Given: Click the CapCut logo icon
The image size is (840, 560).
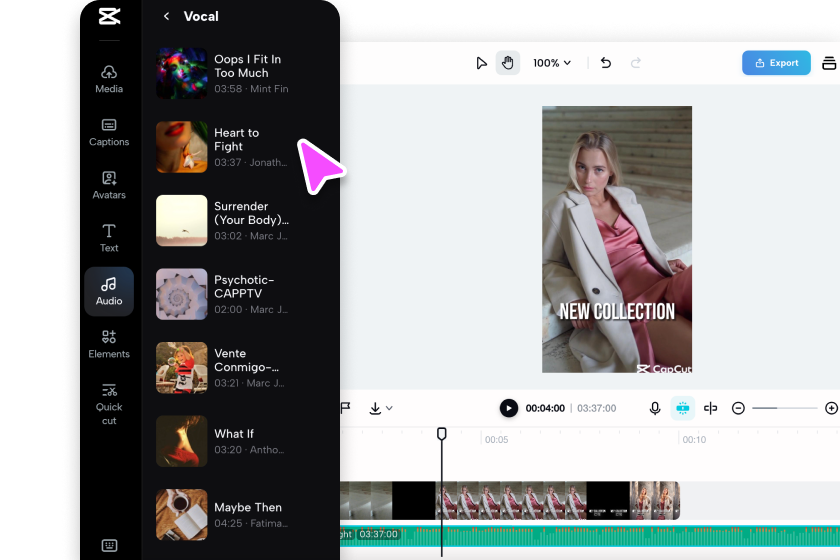Looking at the screenshot, I should click(x=109, y=16).
